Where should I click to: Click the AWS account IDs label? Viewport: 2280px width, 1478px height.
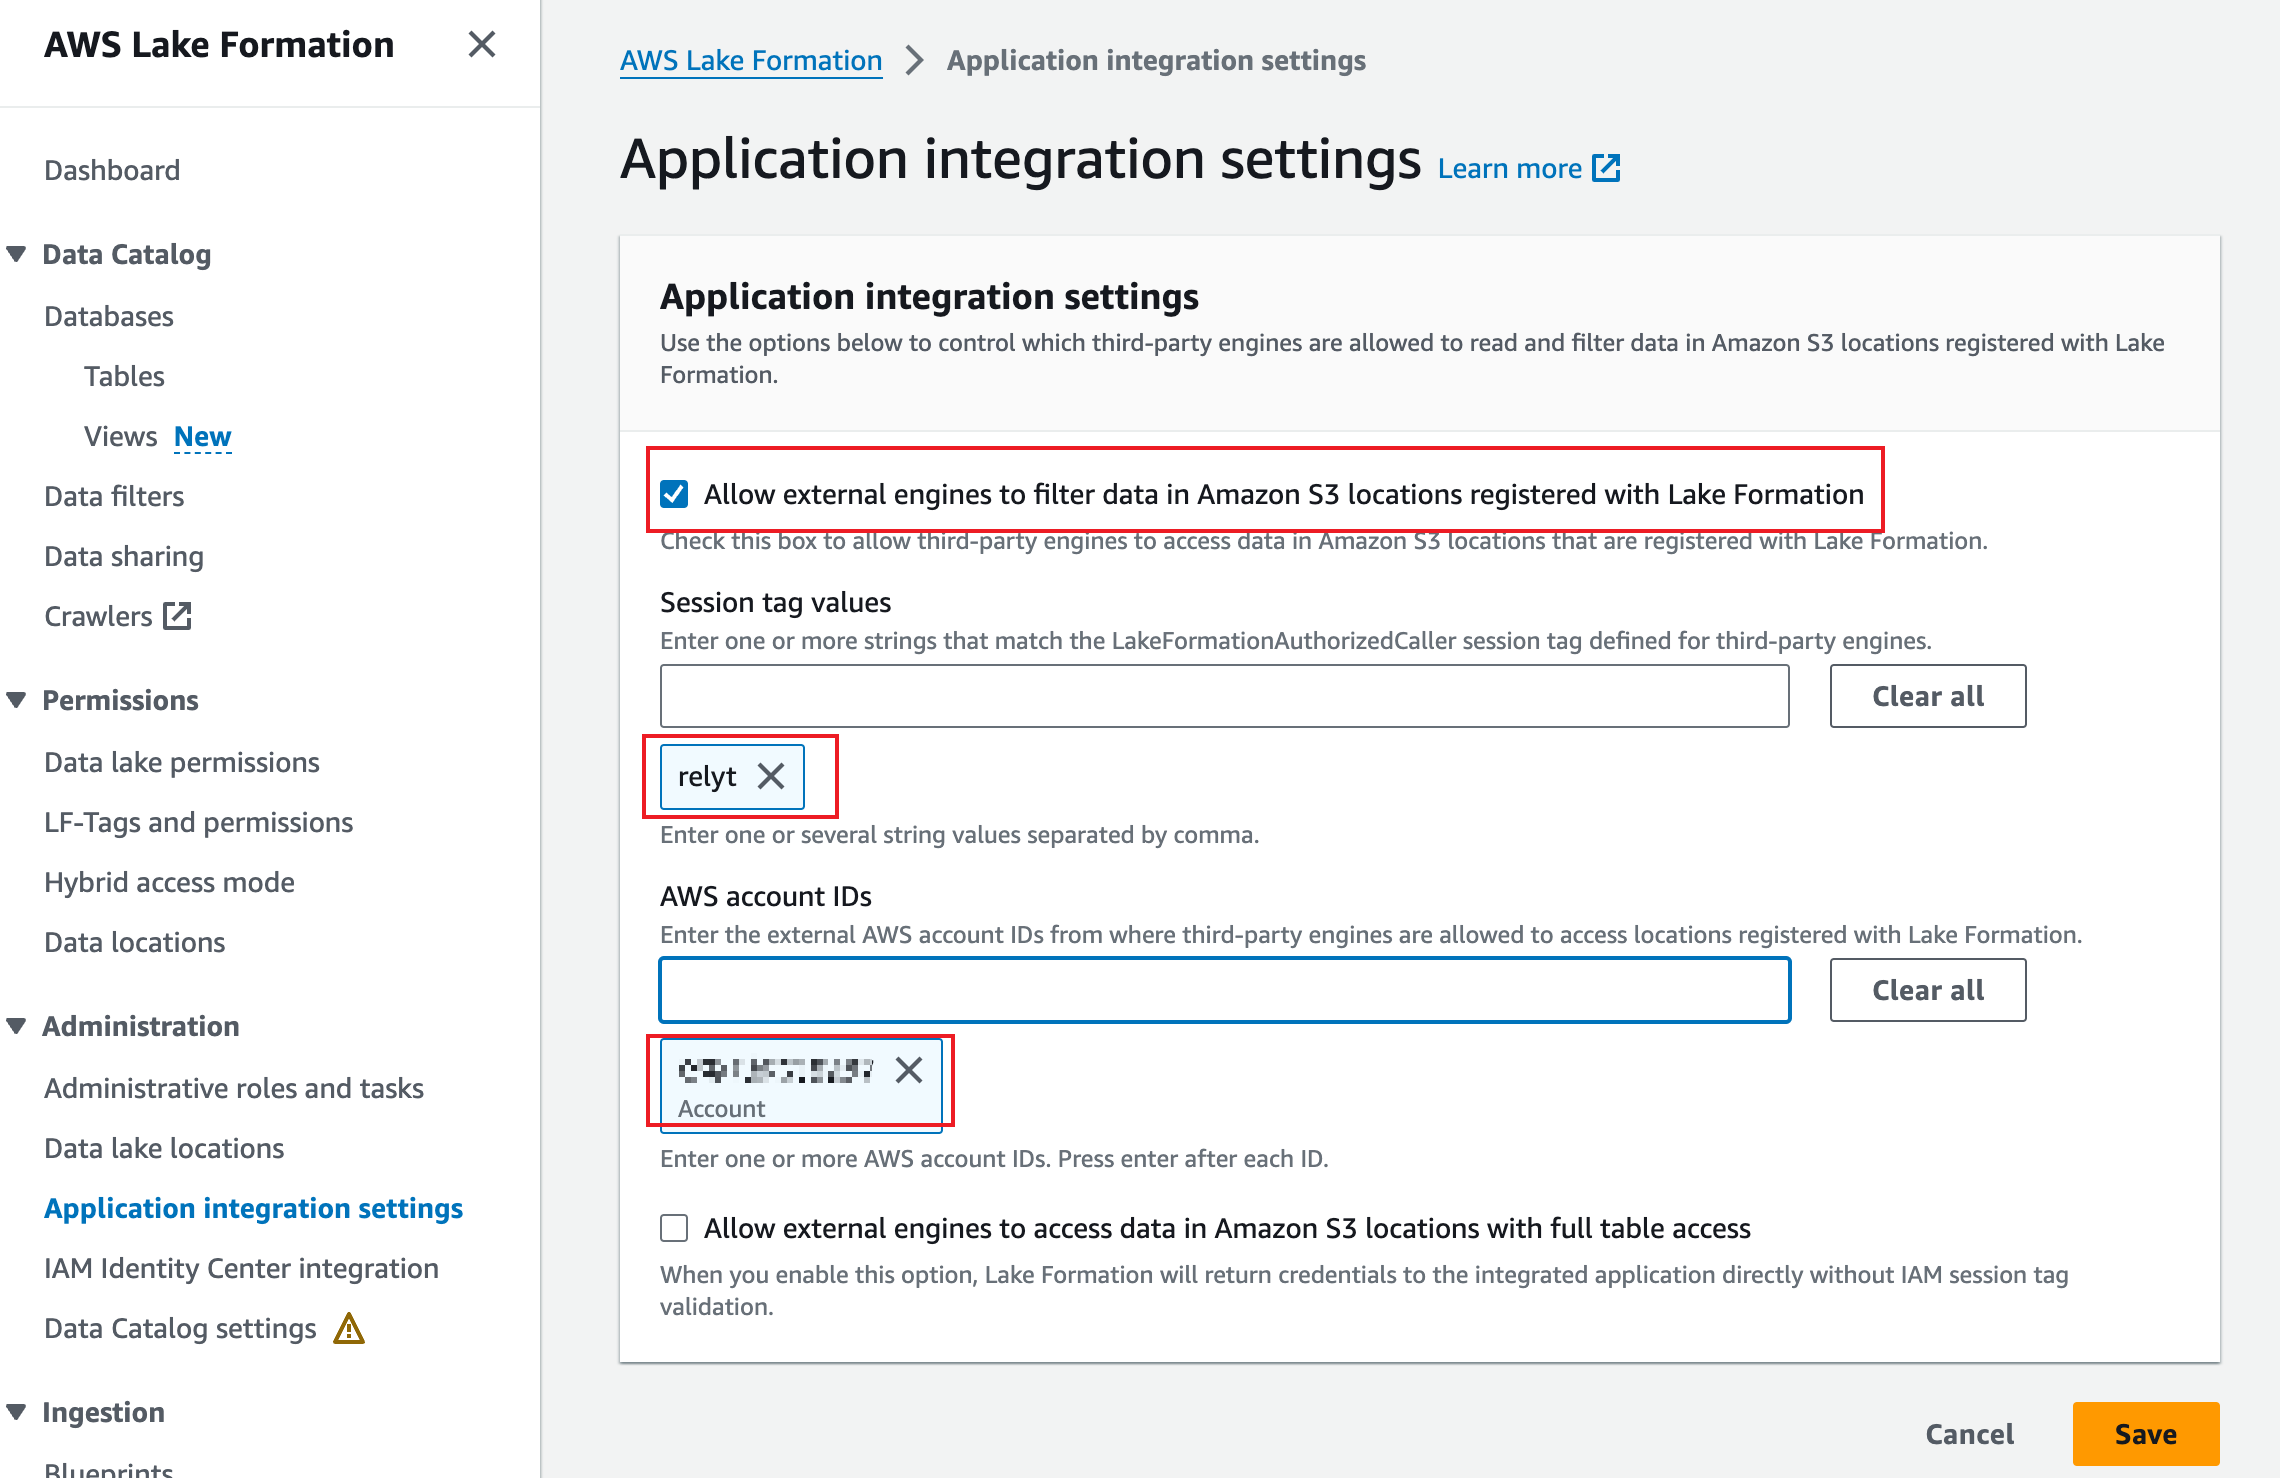766,896
